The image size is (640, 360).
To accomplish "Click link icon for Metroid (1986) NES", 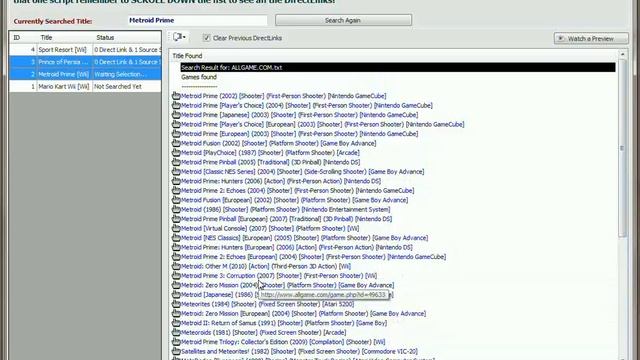I will 176,209.
